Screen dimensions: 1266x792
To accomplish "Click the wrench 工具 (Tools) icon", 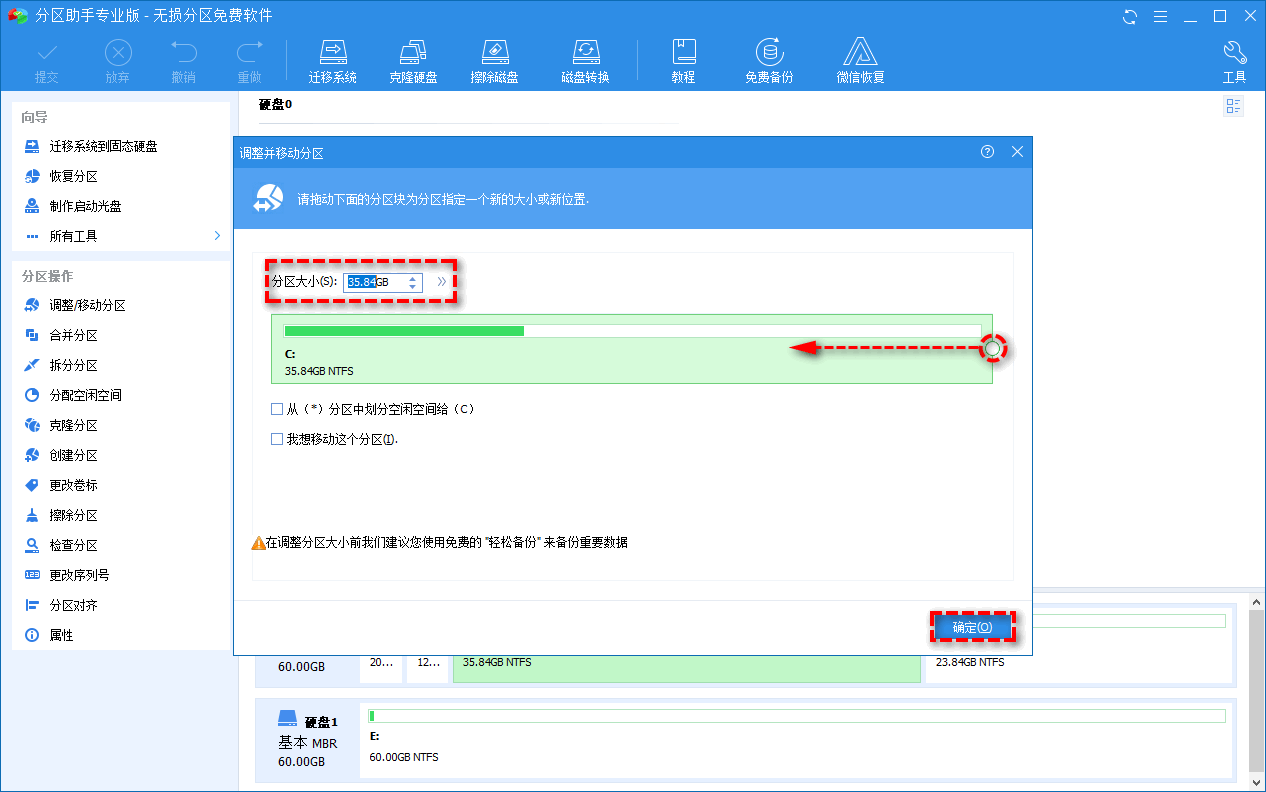I will (1235, 58).
